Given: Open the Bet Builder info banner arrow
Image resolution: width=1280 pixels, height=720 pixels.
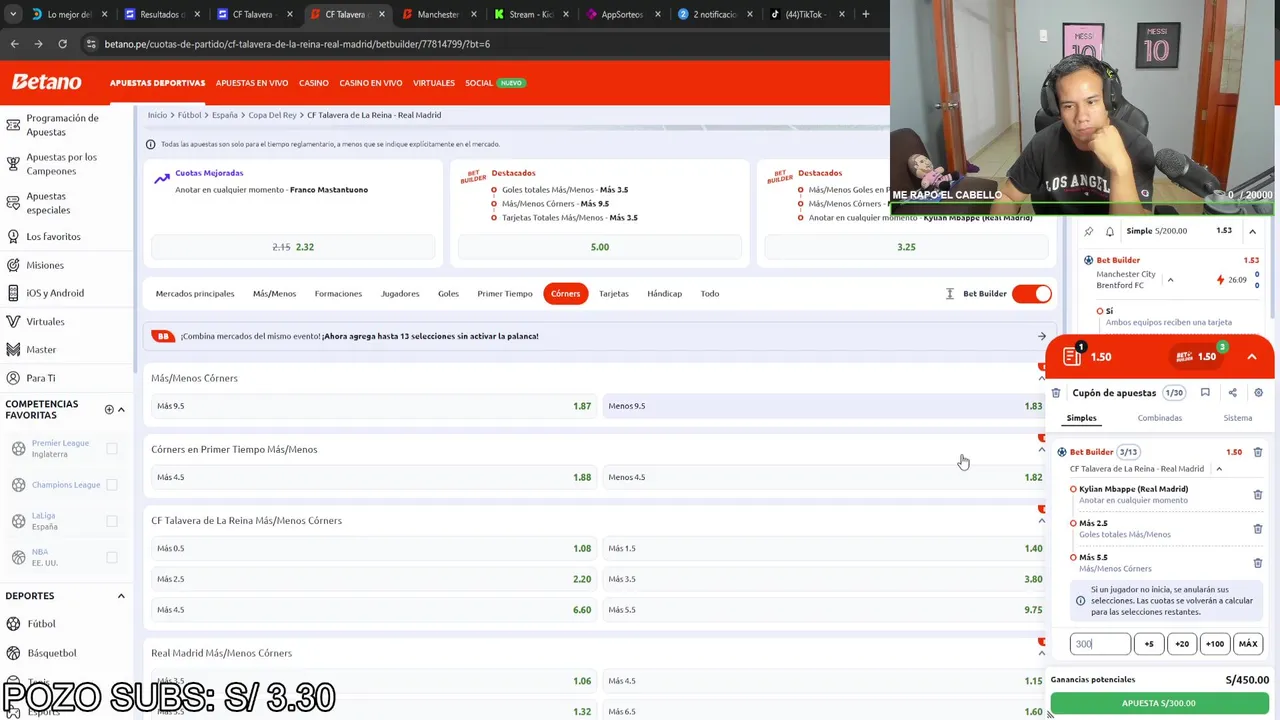Looking at the screenshot, I should pos(1041,337).
